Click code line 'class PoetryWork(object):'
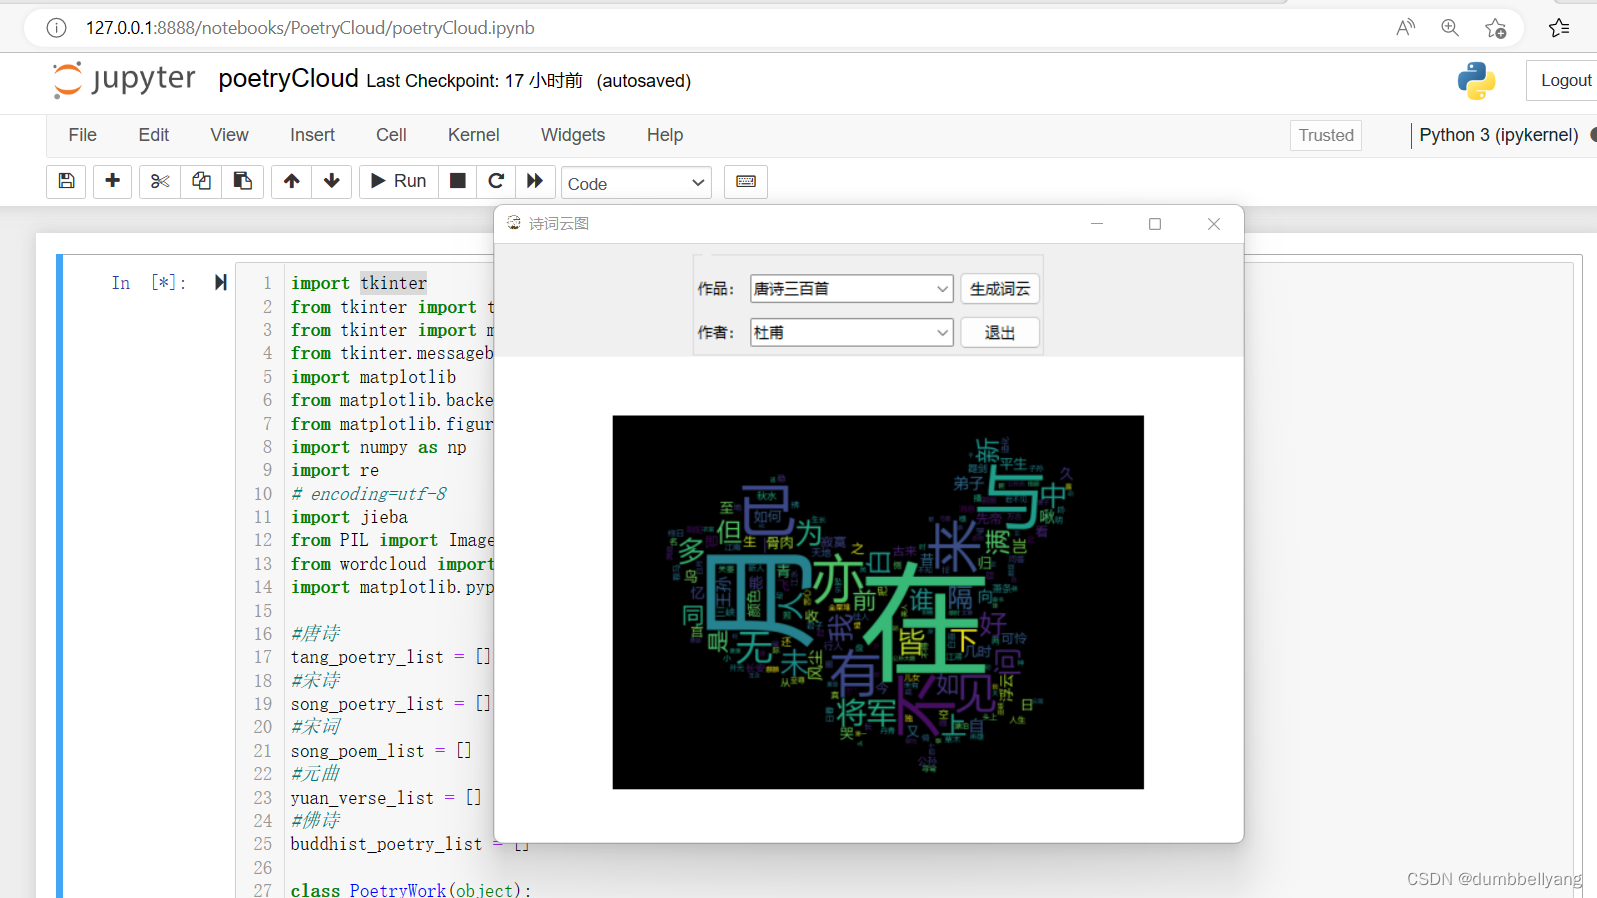The height and width of the screenshot is (898, 1597). pyautogui.click(x=409, y=889)
